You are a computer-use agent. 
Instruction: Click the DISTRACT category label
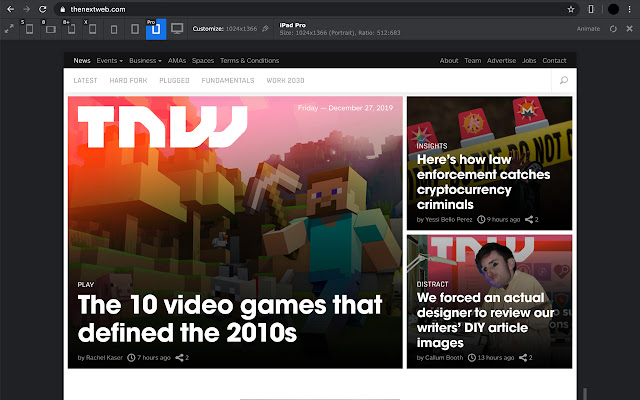tap(432, 284)
